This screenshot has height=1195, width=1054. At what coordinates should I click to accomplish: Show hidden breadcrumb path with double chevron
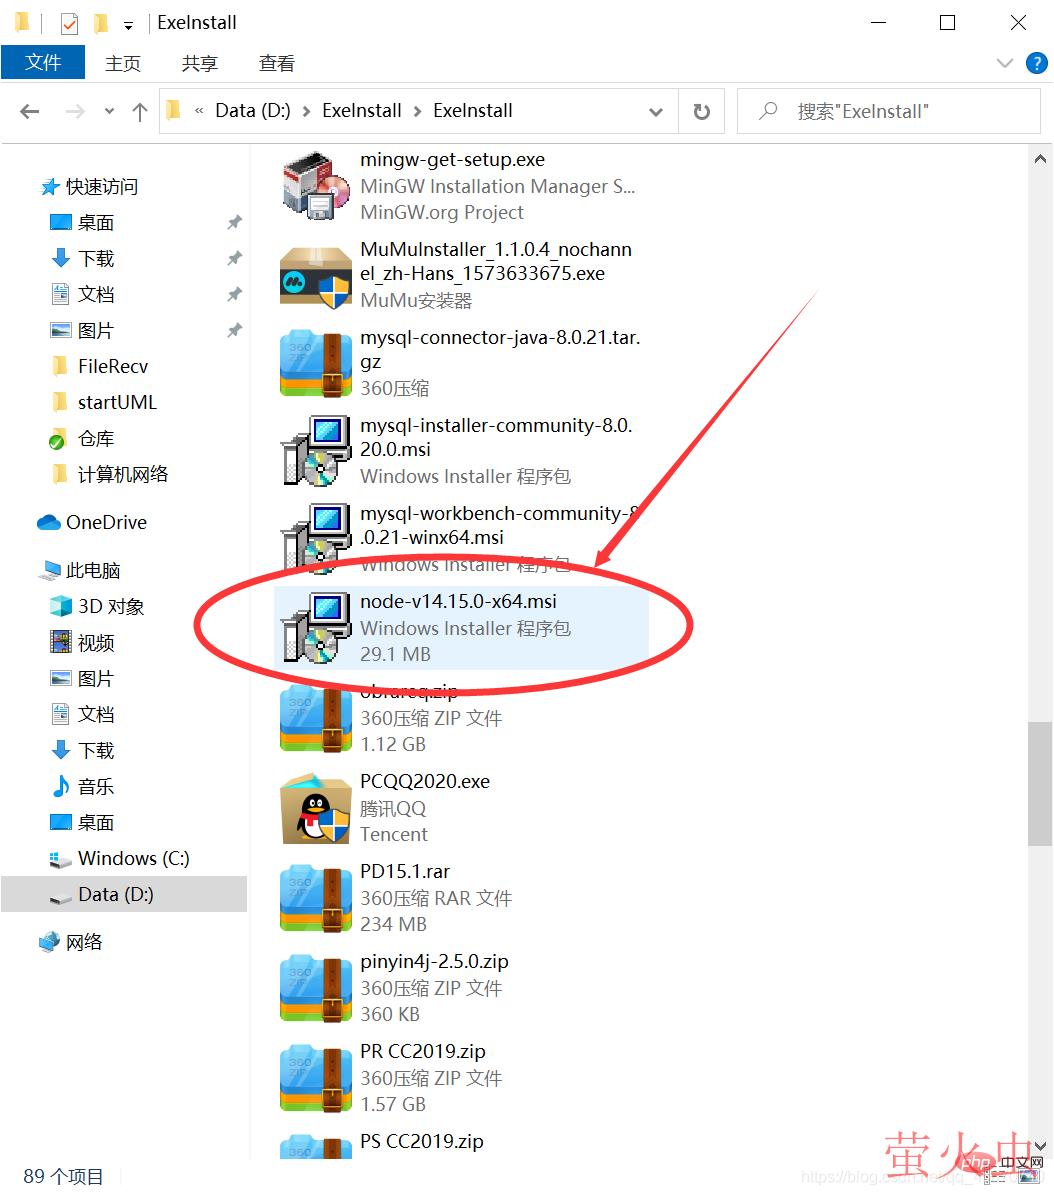coord(199,111)
